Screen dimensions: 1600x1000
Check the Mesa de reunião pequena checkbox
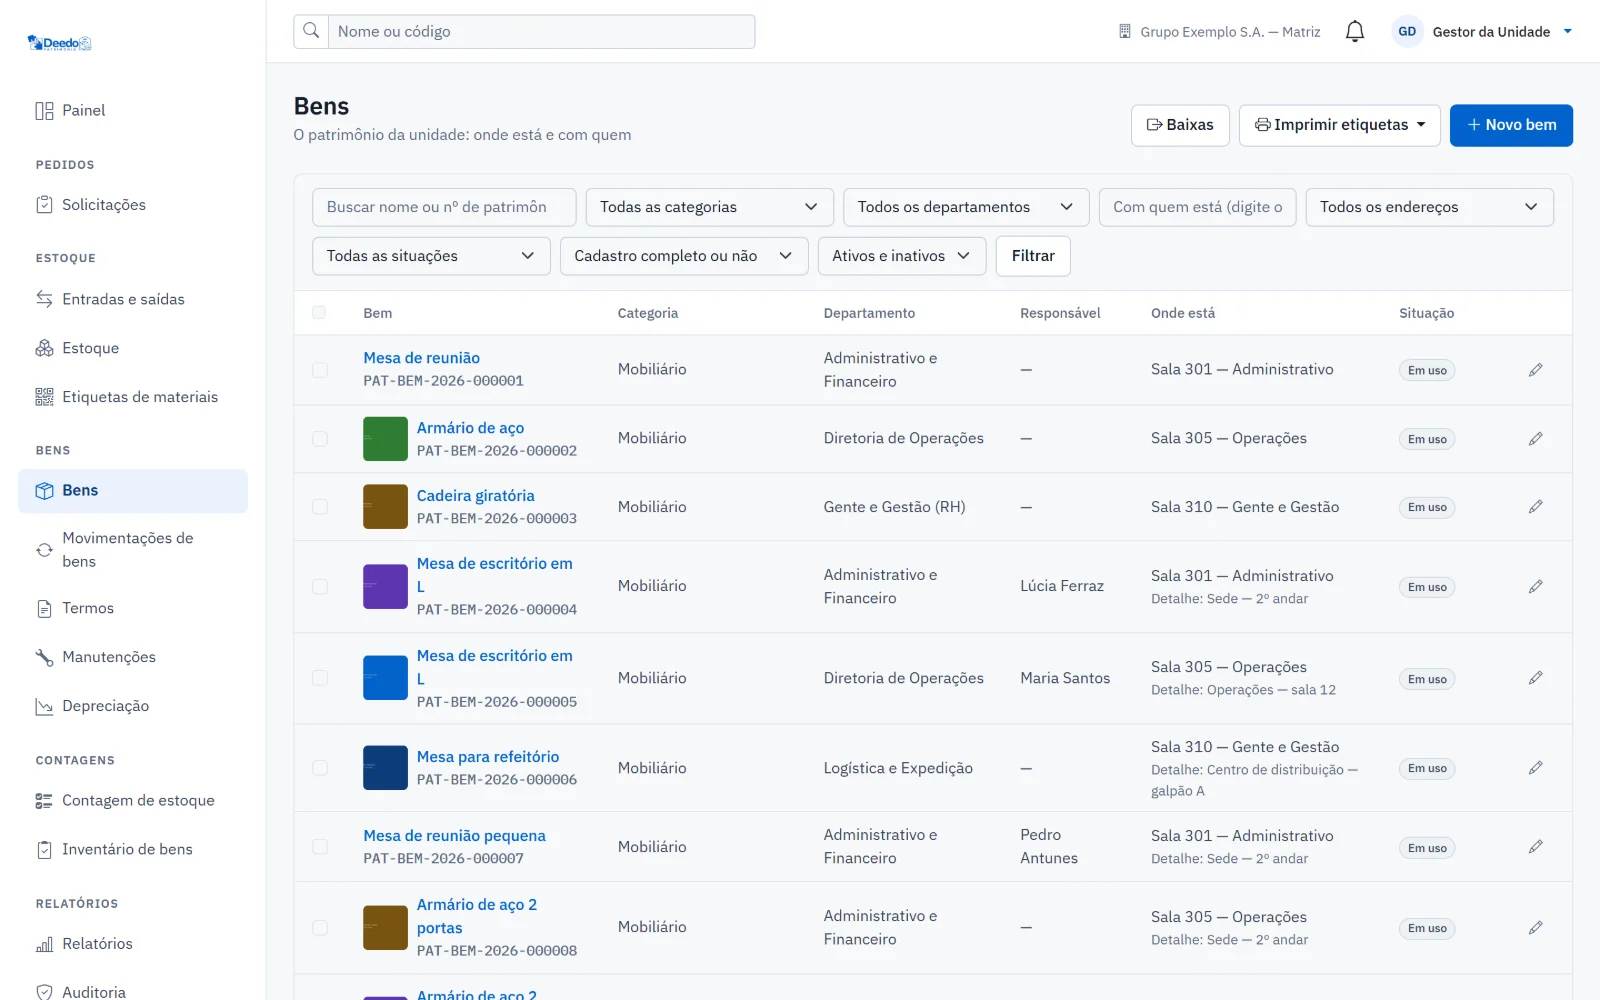click(x=320, y=847)
